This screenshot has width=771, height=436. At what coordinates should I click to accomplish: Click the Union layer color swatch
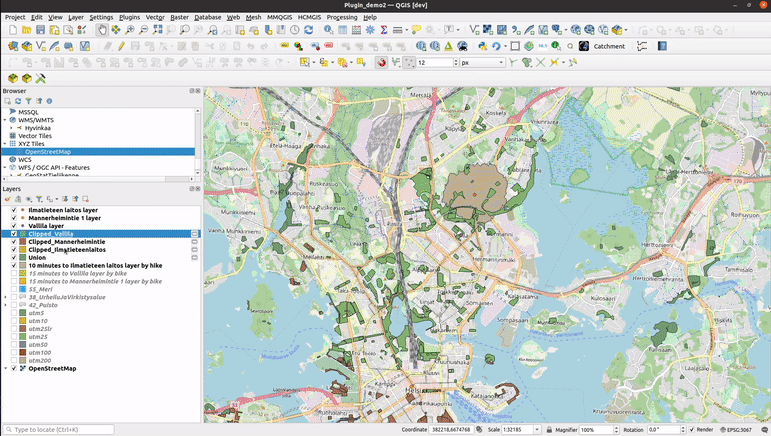pos(23,258)
